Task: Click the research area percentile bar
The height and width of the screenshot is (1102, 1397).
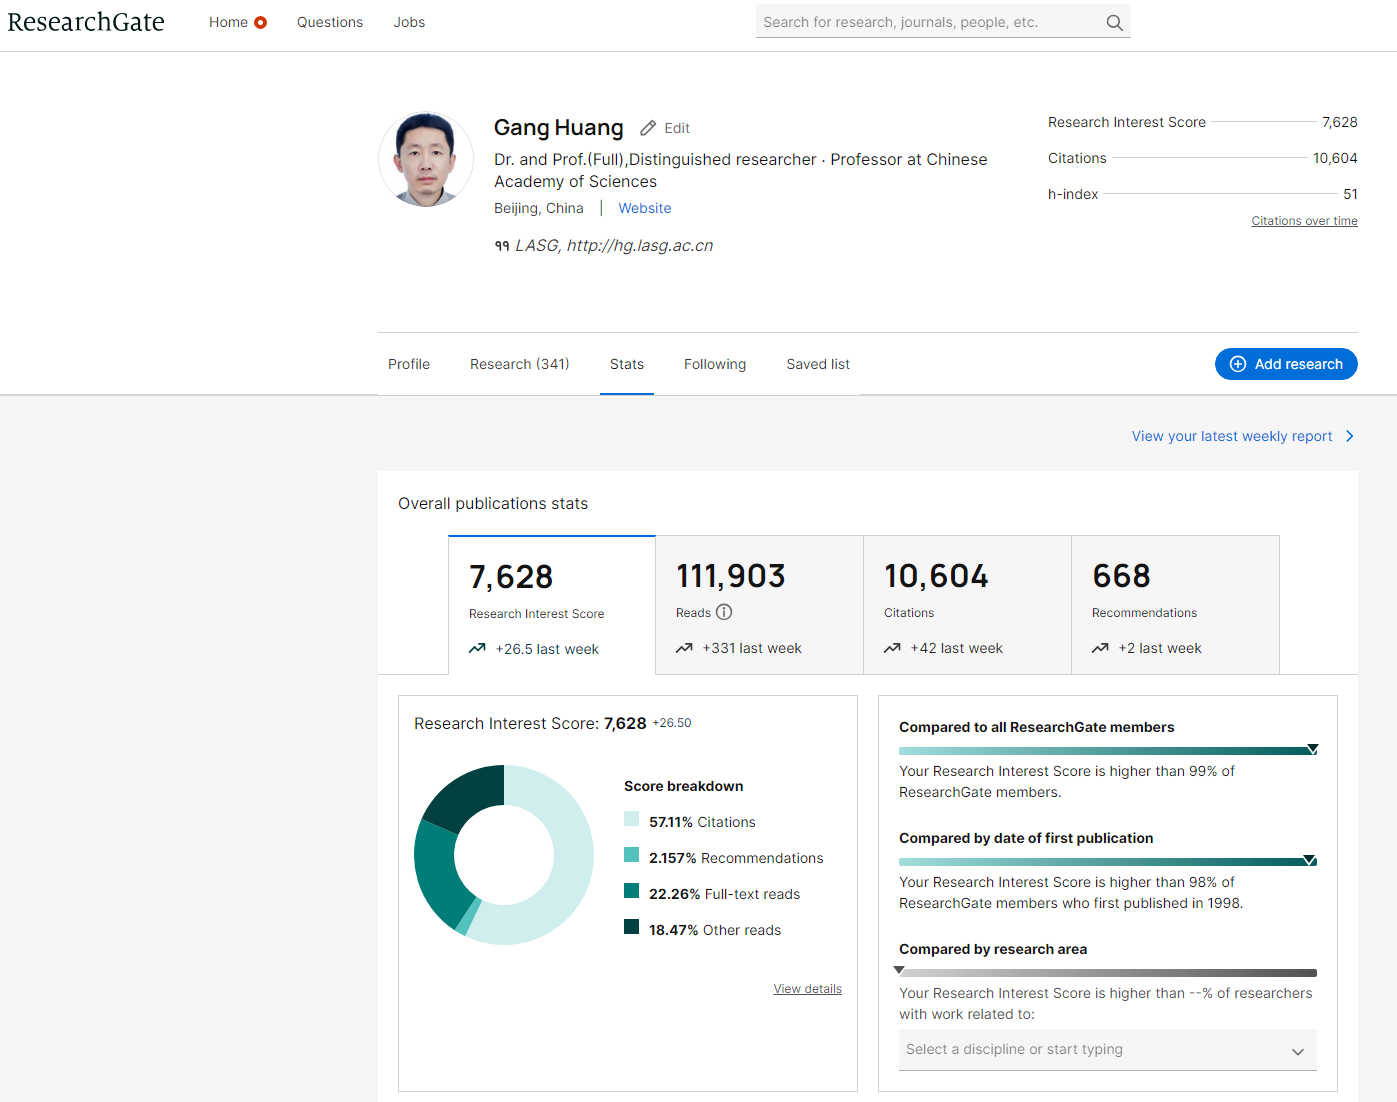Action: coord(1108,972)
